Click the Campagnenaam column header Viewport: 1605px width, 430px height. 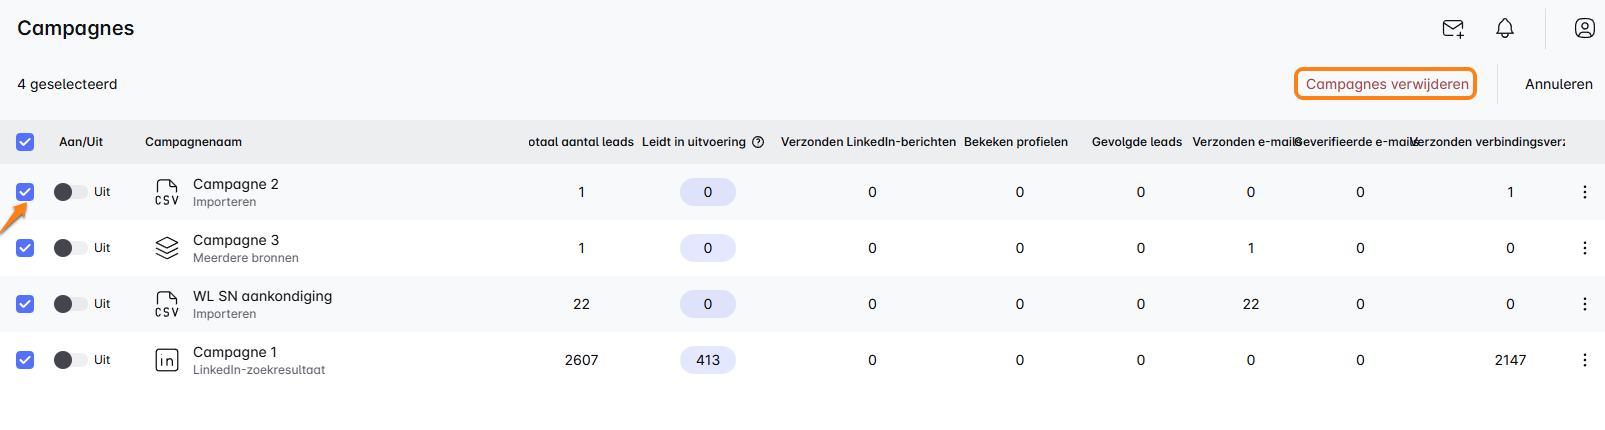193,142
